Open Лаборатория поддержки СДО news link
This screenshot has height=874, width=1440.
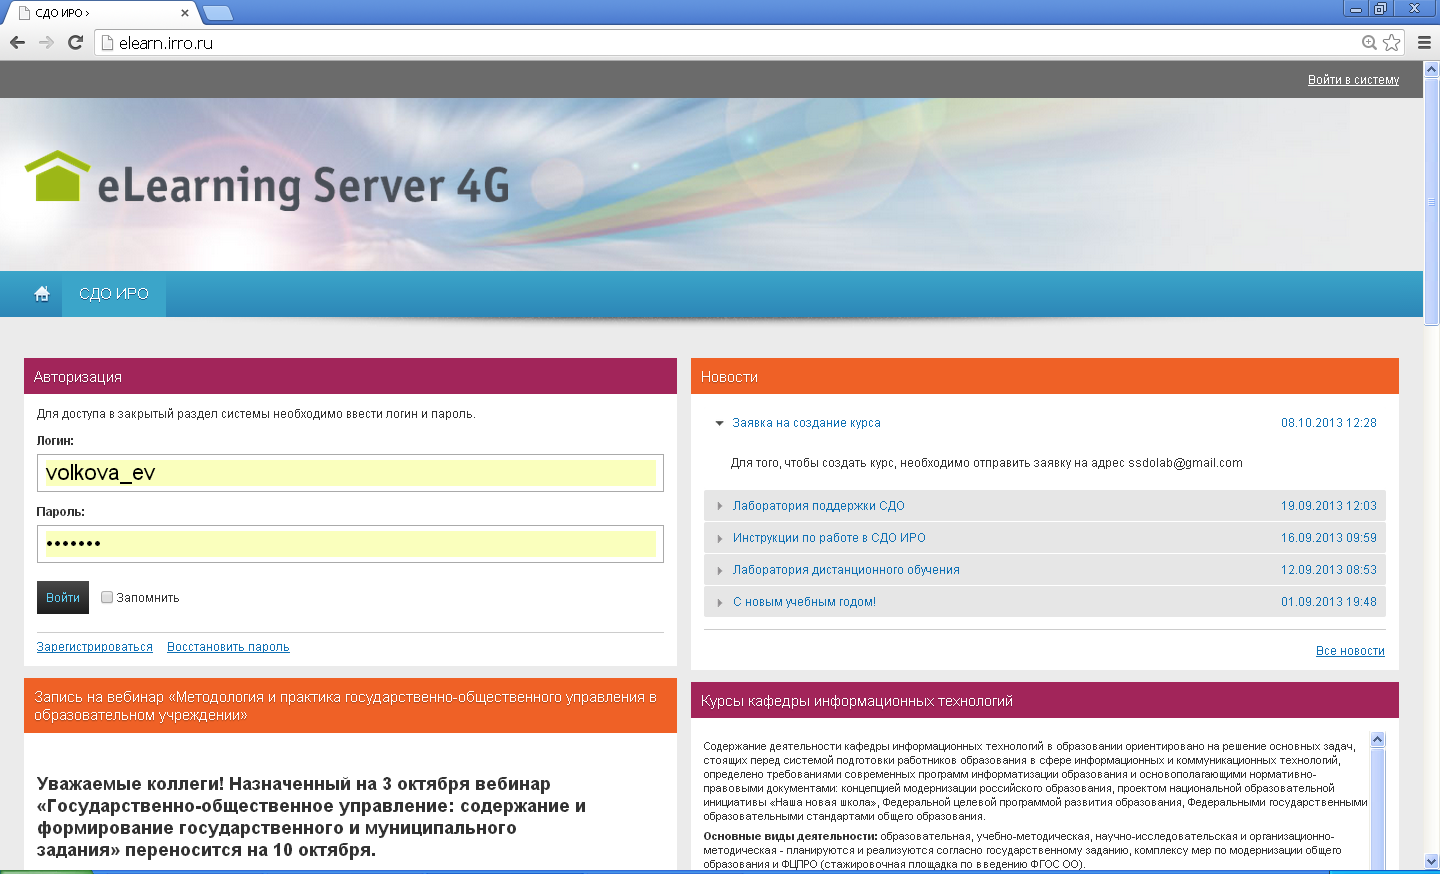(818, 506)
